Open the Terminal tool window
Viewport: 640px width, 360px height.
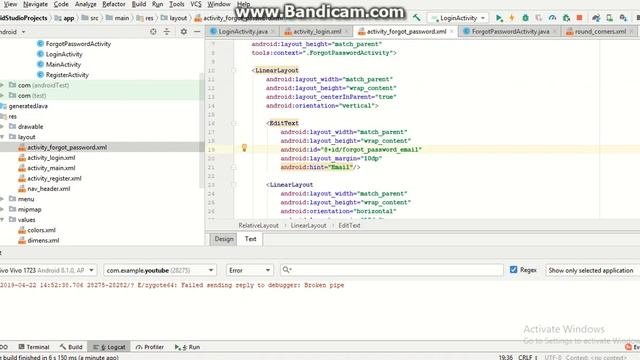(34, 347)
